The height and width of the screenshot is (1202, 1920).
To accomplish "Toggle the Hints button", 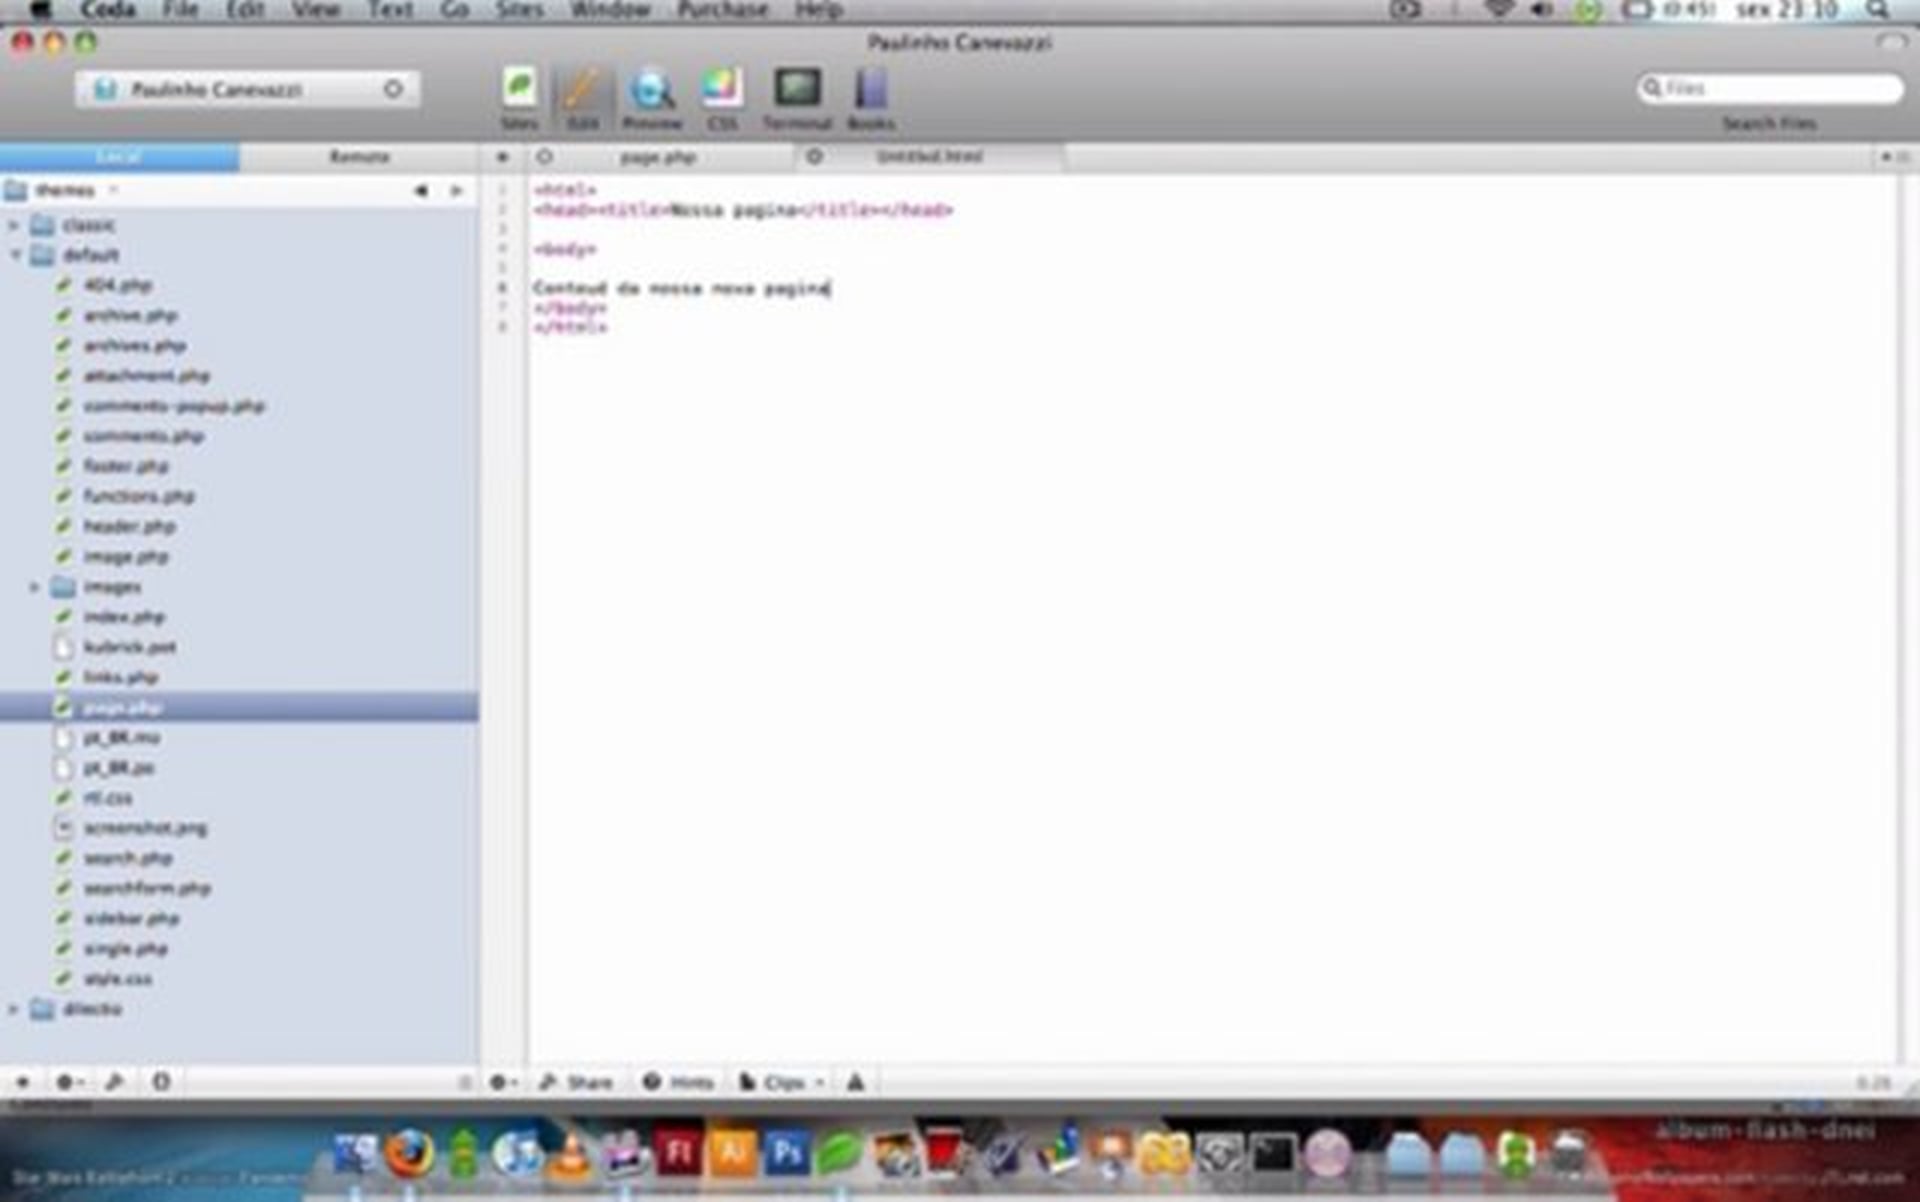I will [x=679, y=1082].
